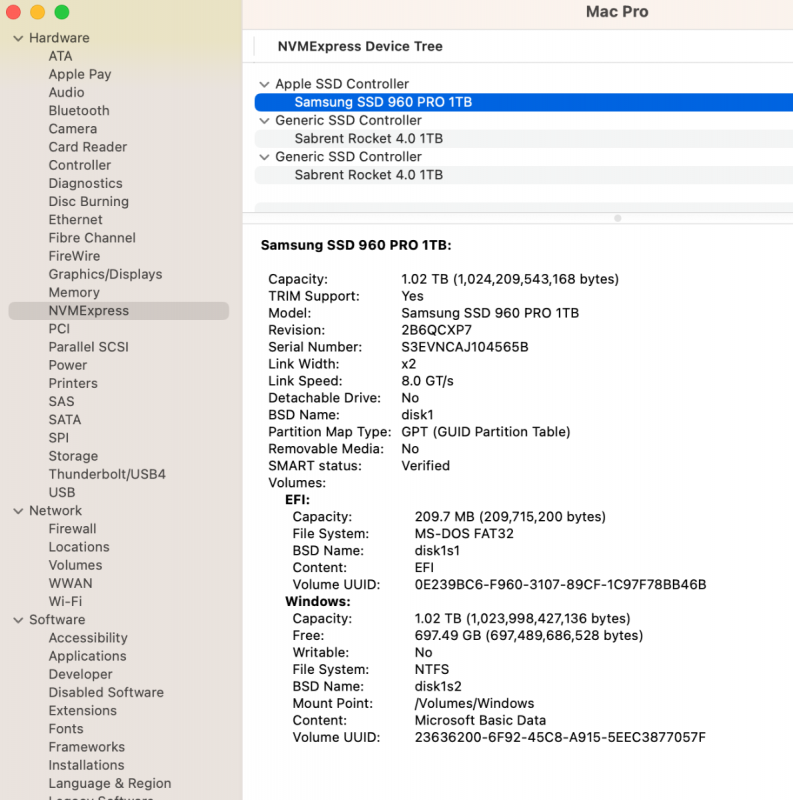Collapse the Apple SSD Controller node
Viewport: 793px width, 800px height.
coord(264,84)
